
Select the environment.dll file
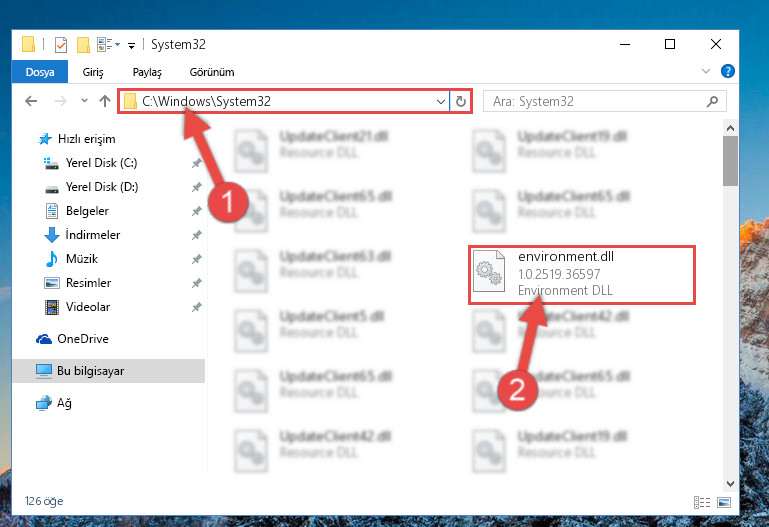click(x=582, y=275)
